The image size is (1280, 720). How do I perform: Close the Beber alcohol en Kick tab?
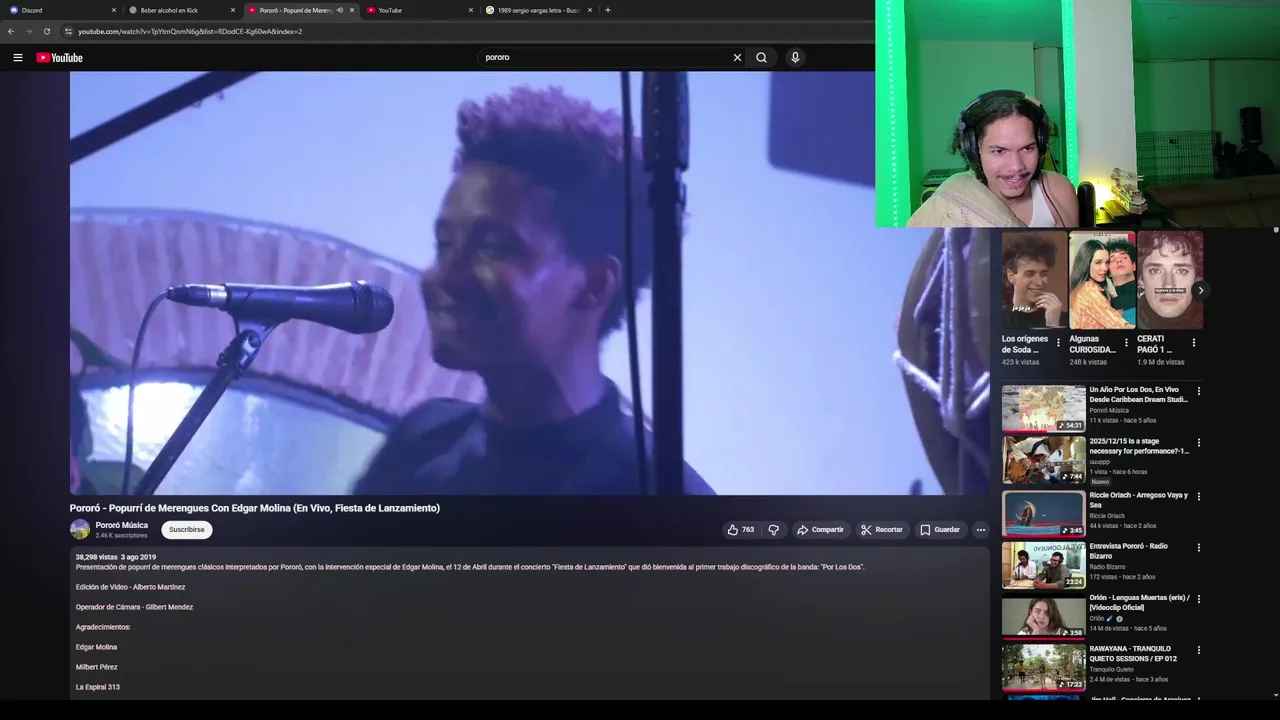pyautogui.click(x=233, y=10)
